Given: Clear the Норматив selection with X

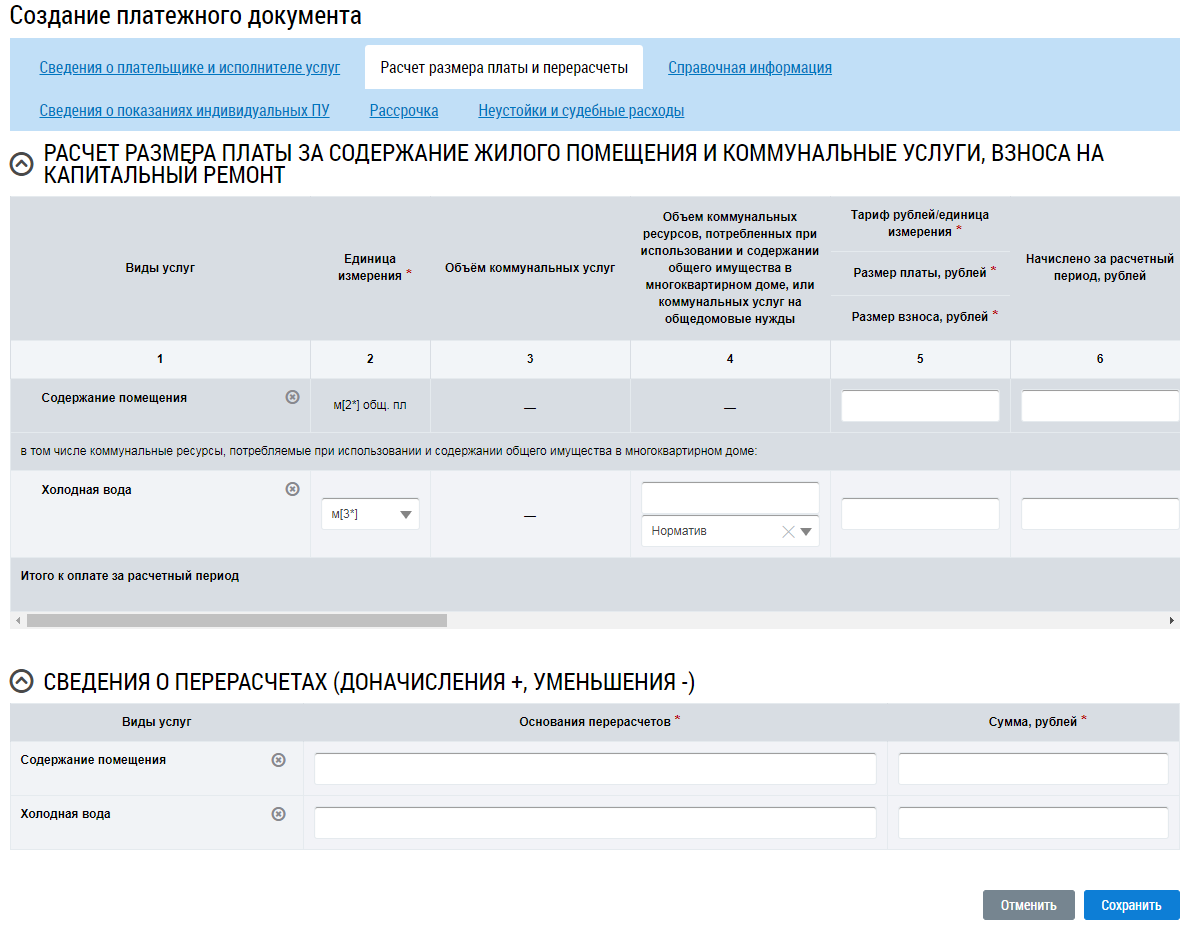Looking at the screenshot, I should tap(788, 532).
